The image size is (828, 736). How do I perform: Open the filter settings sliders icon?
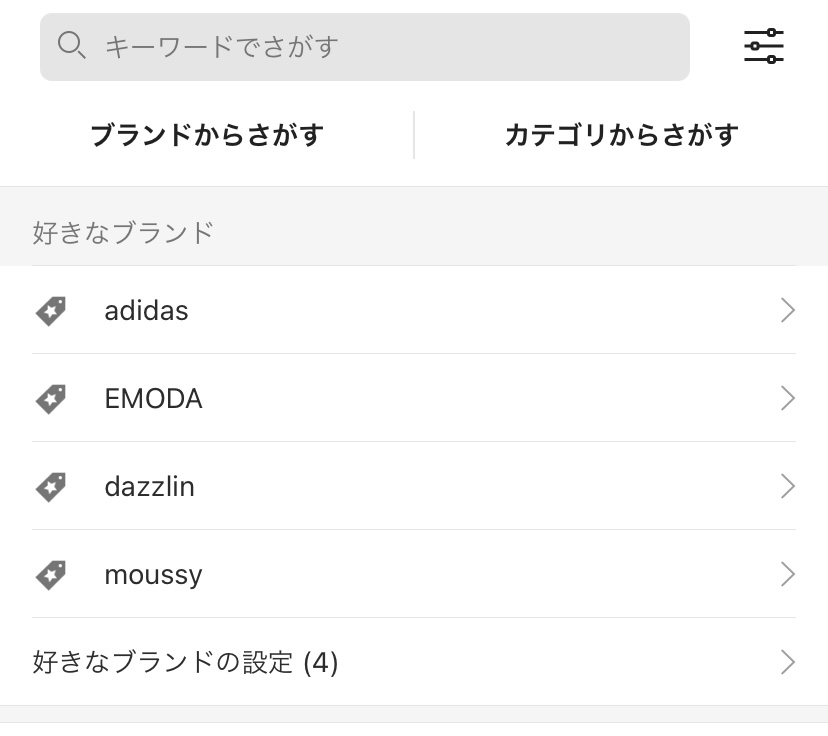click(764, 46)
